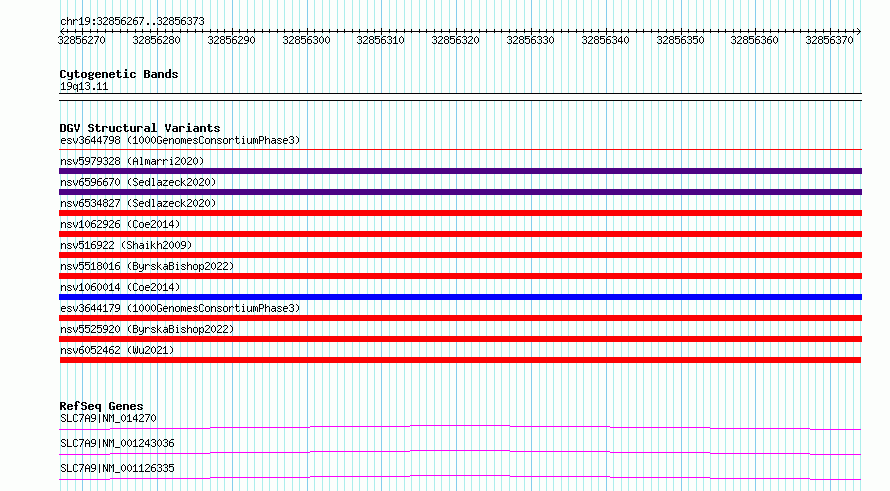Select ruler position 32856370

click(x=829, y=40)
